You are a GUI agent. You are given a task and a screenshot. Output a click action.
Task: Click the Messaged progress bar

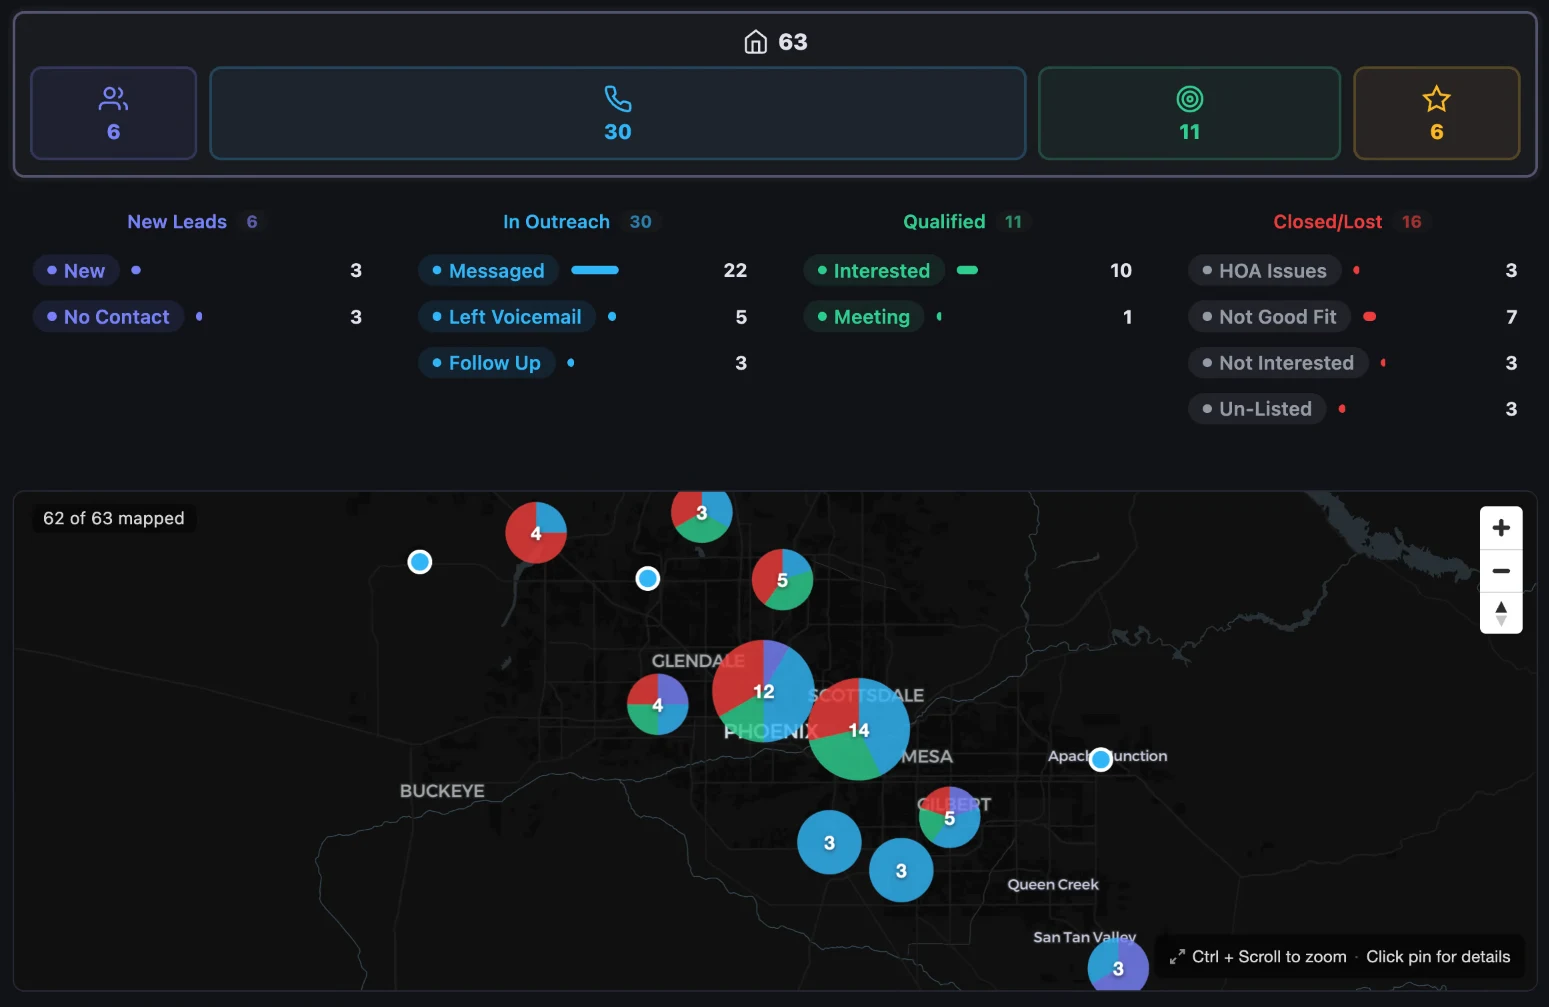[595, 270]
